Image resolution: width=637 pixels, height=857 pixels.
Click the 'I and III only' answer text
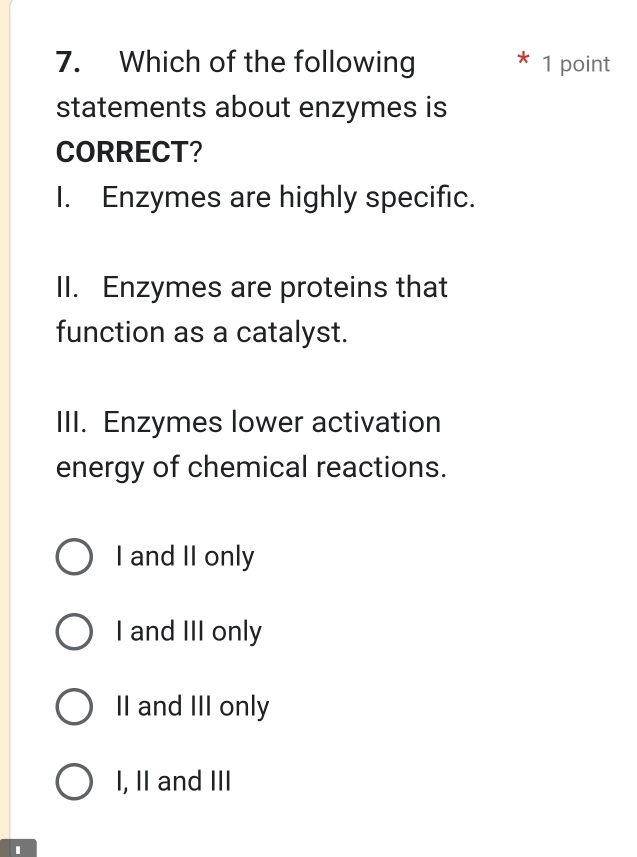(187, 632)
